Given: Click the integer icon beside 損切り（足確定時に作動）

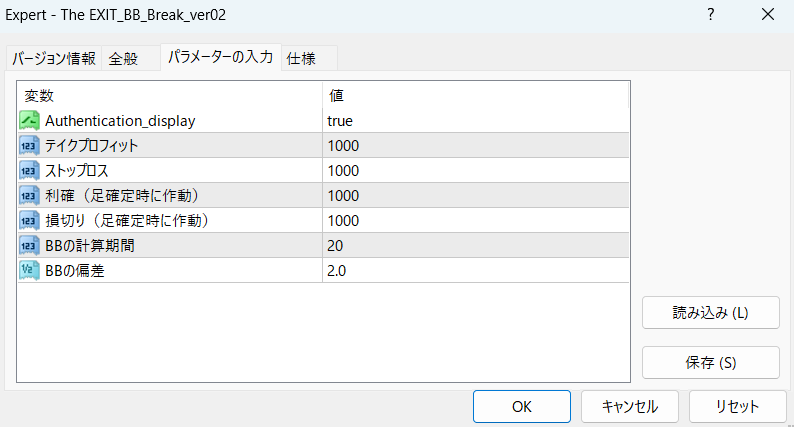Looking at the screenshot, I should 29,220.
